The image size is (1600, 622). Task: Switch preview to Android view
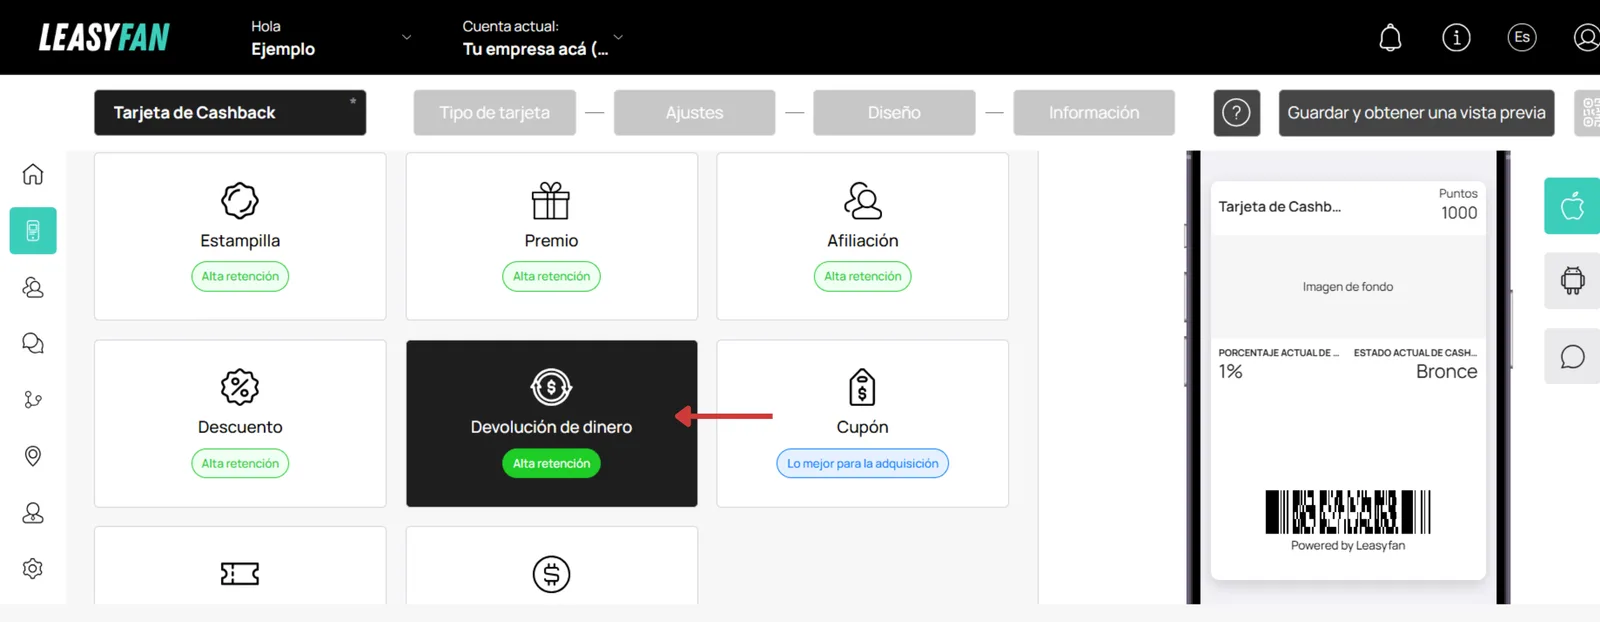[x=1572, y=281]
